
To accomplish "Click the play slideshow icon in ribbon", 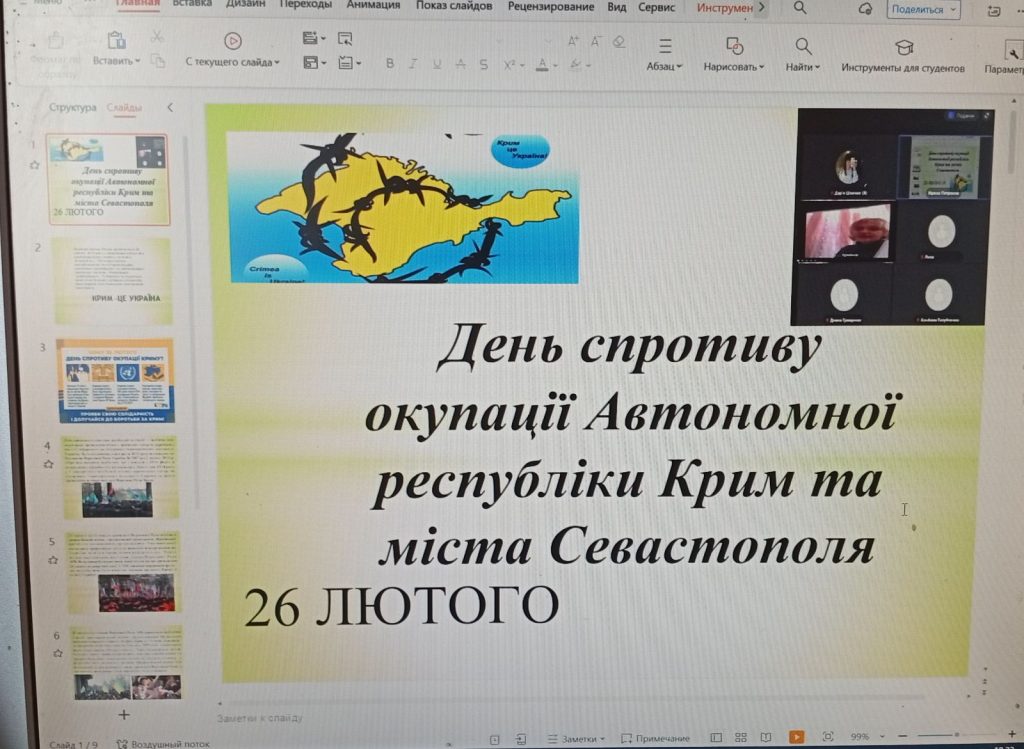I will [x=233, y=41].
